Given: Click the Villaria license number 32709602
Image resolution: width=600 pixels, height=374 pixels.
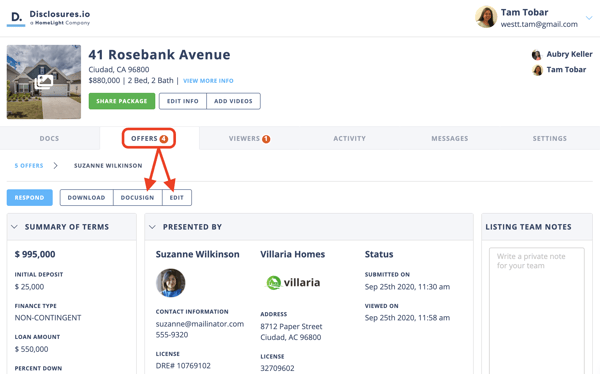Looking at the screenshot, I should (x=277, y=368).
